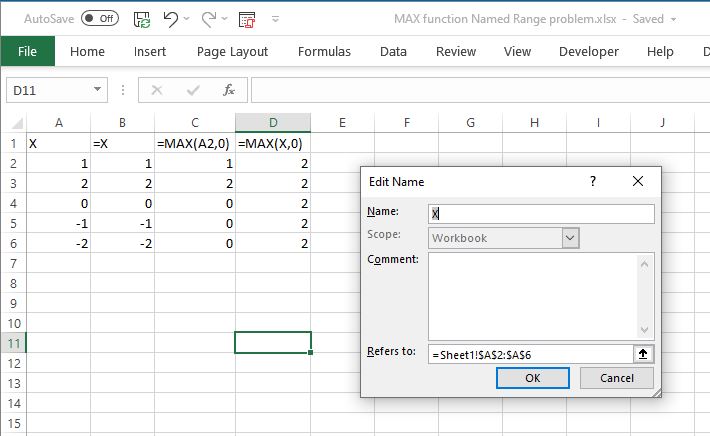
Task: Click cell D1 with =MAX(X,0)
Action: [x=273, y=144]
